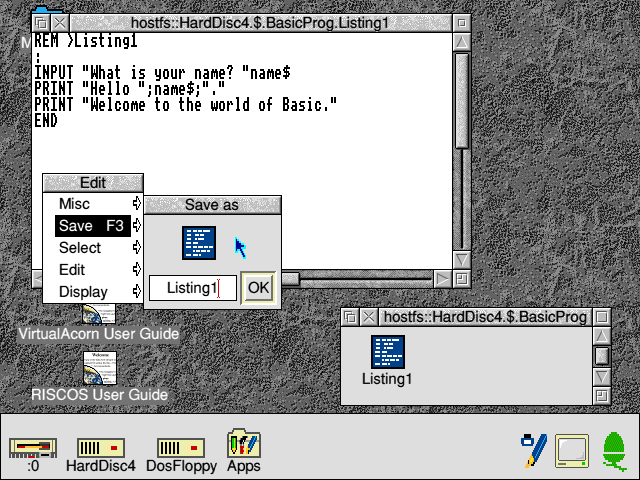Click the BasicProg window's up scroll arrow
640x480 pixels.
[602, 336]
